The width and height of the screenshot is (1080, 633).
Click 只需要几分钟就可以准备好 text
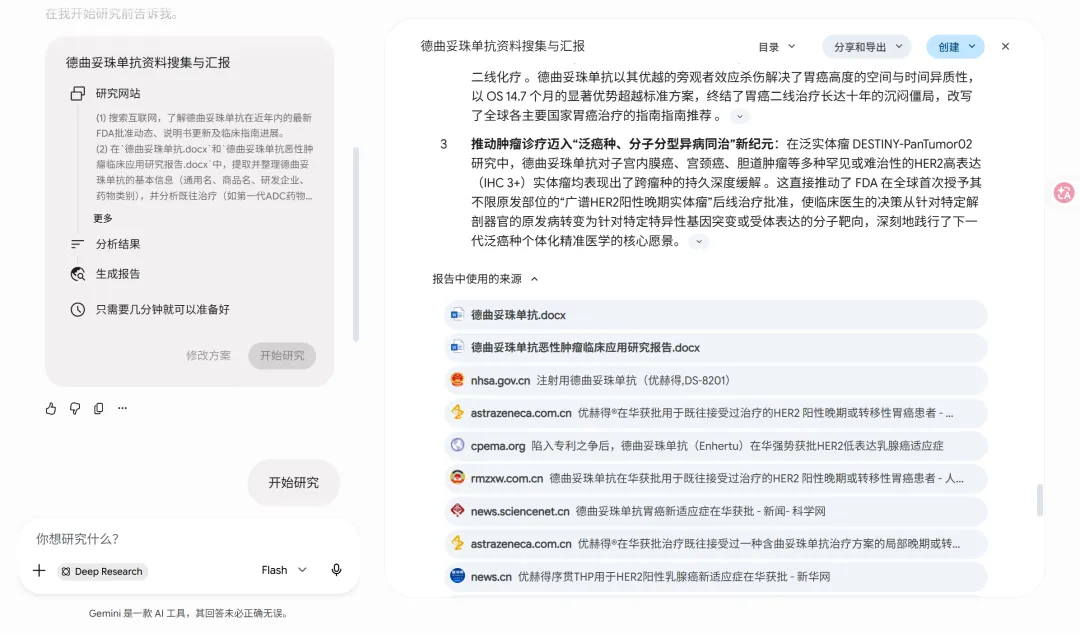[x=163, y=309]
